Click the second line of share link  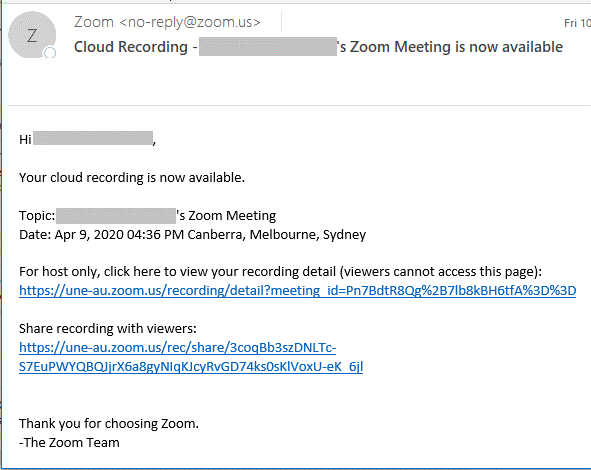pyautogui.click(x=191, y=366)
